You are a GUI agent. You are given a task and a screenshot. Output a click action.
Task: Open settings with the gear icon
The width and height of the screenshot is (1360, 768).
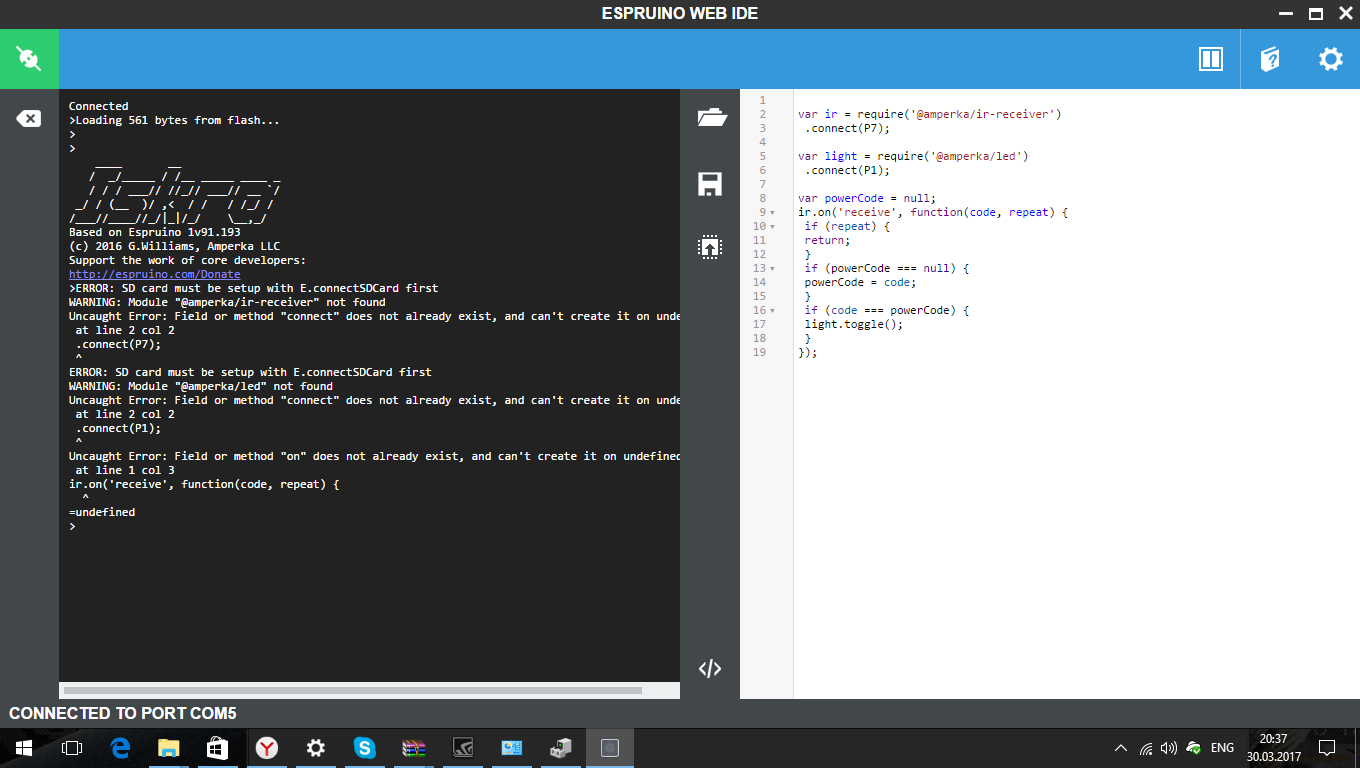[1330, 59]
